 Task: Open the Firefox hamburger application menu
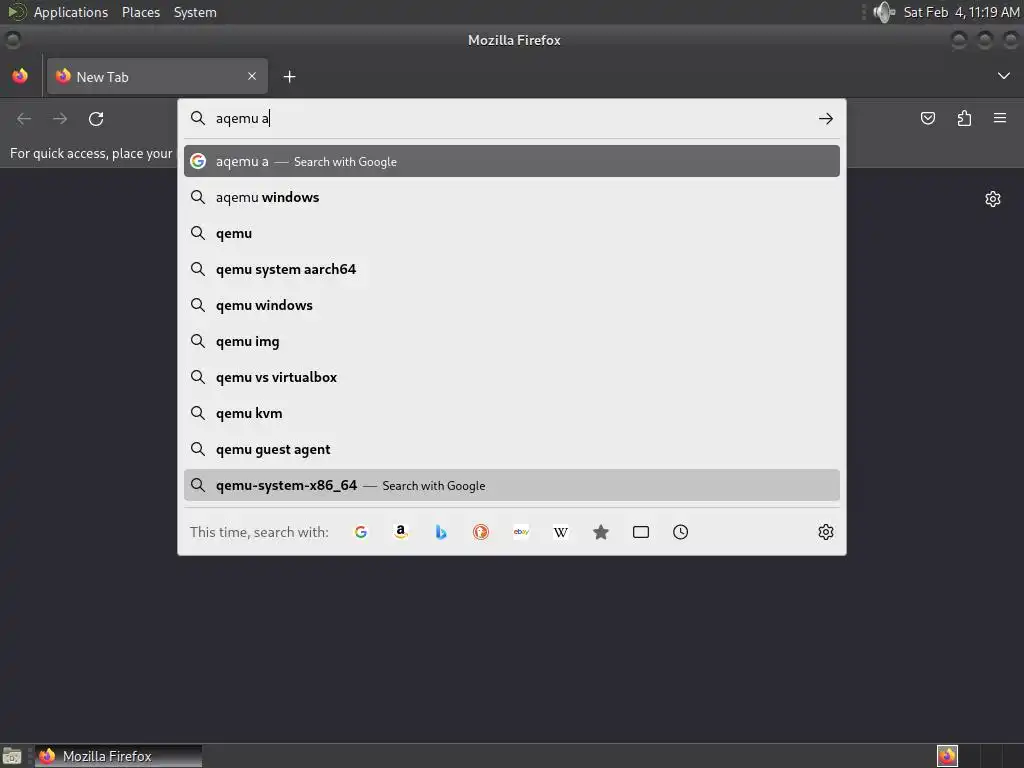[x=1000, y=118]
